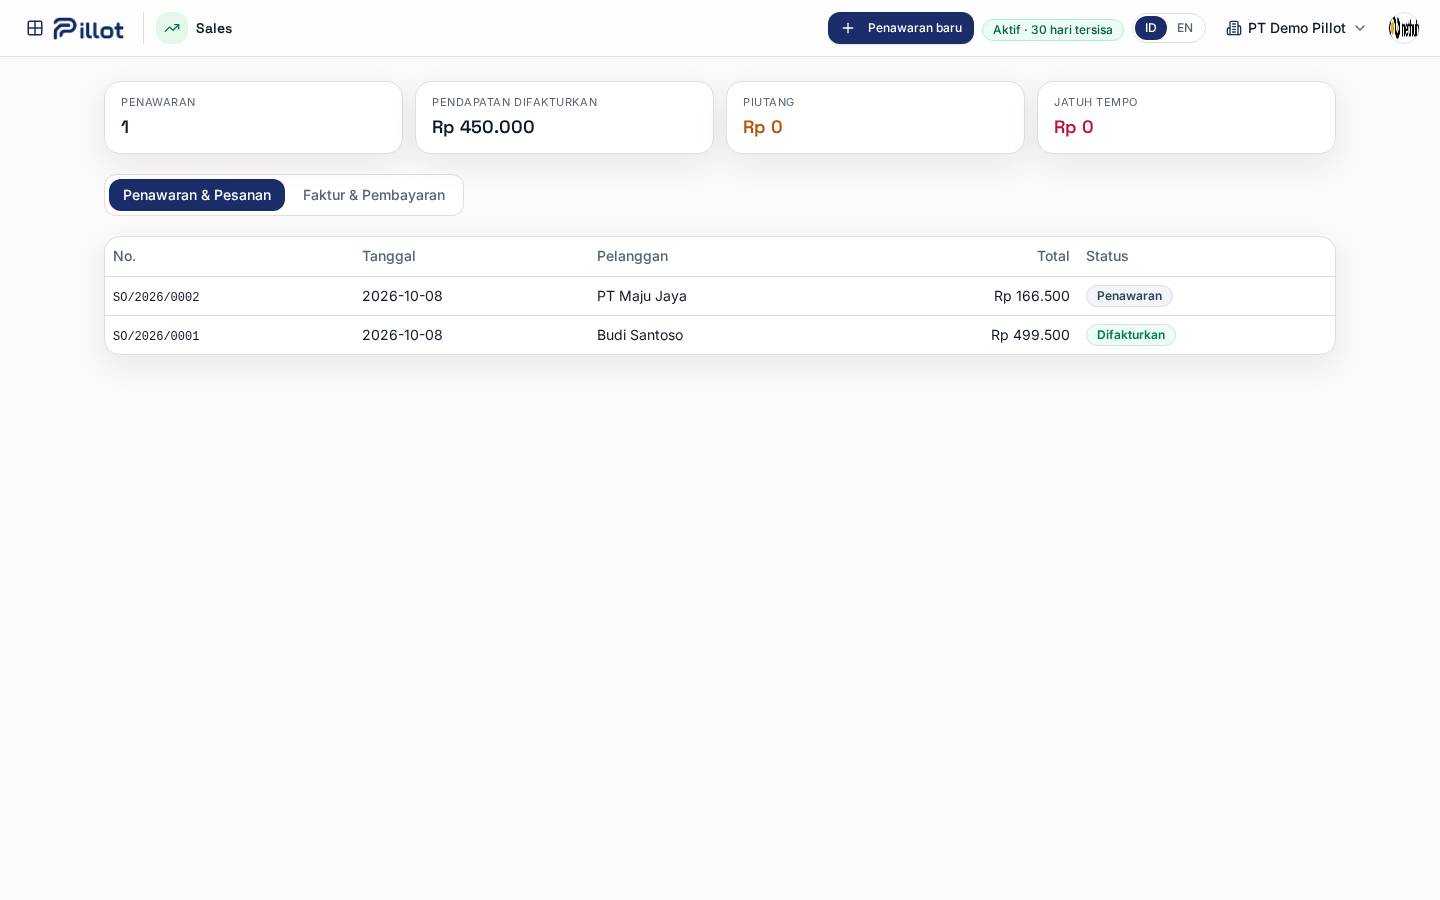Click the Difakturkan status badge
The width and height of the screenshot is (1440, 900).
pyautogui.click(x=1131, y=335)
